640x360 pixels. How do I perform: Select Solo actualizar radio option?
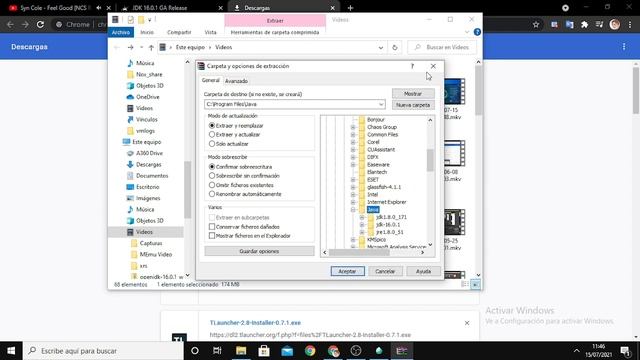click(x=211, y=144)
